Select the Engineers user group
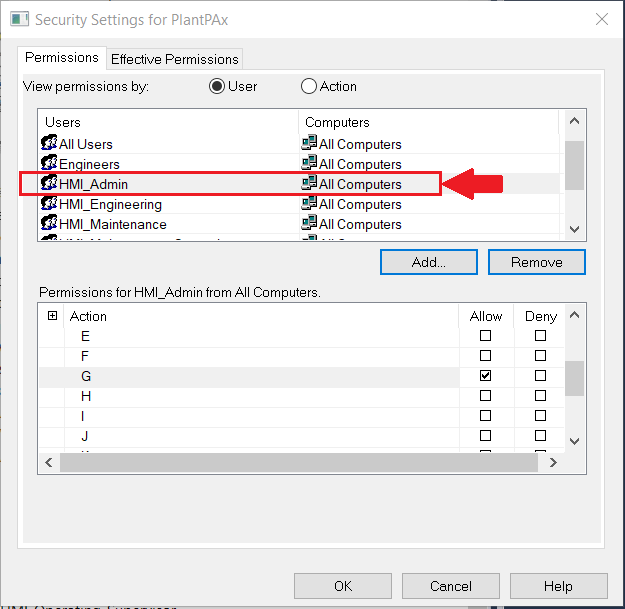This screenshot has width=625, height=609. pos(301,164)
